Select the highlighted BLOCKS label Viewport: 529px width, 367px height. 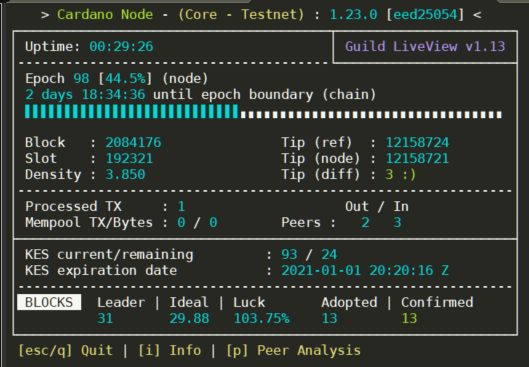coord(49,302)
